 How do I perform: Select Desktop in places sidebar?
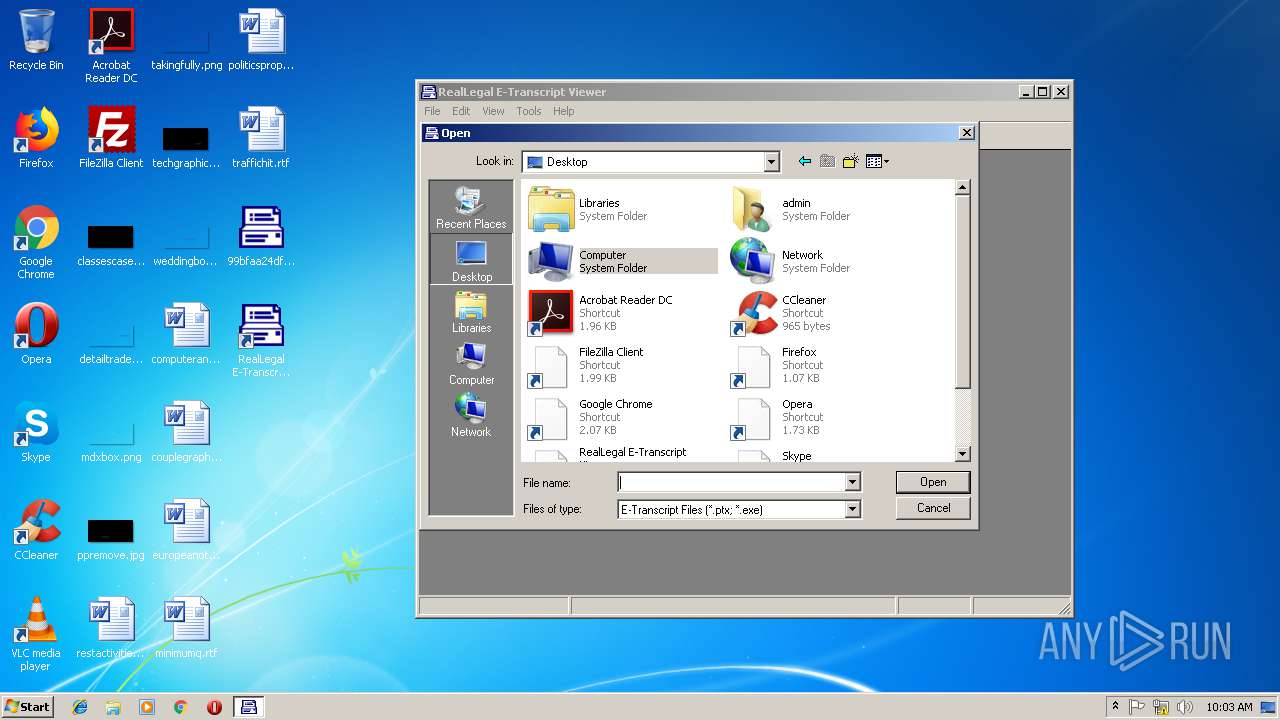pyautogui.click(x=471, y=260)
